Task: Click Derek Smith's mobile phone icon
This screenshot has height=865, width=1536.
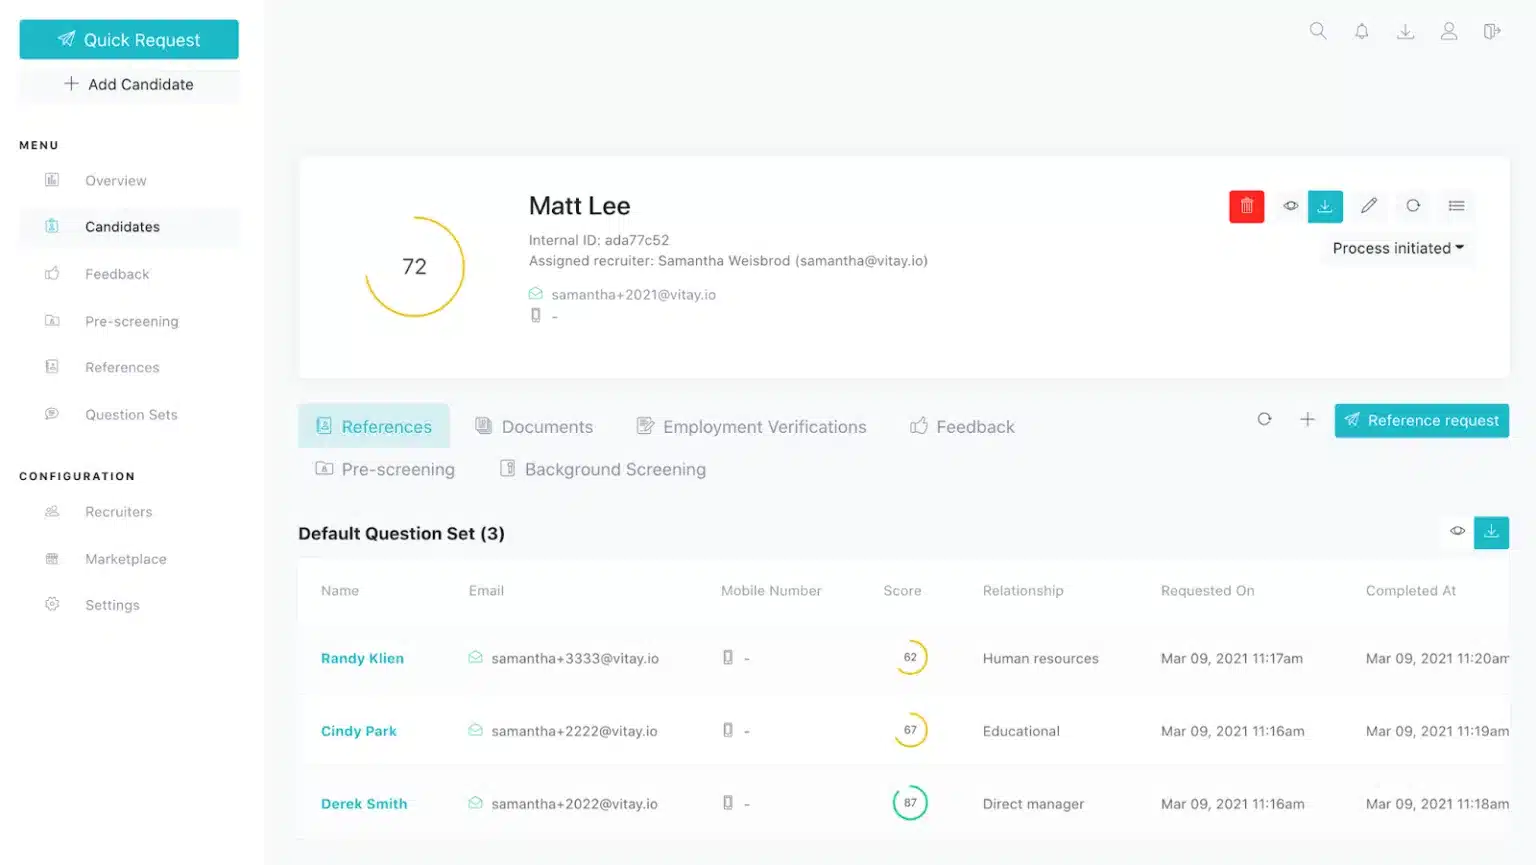Action: [x=728, y=803]
